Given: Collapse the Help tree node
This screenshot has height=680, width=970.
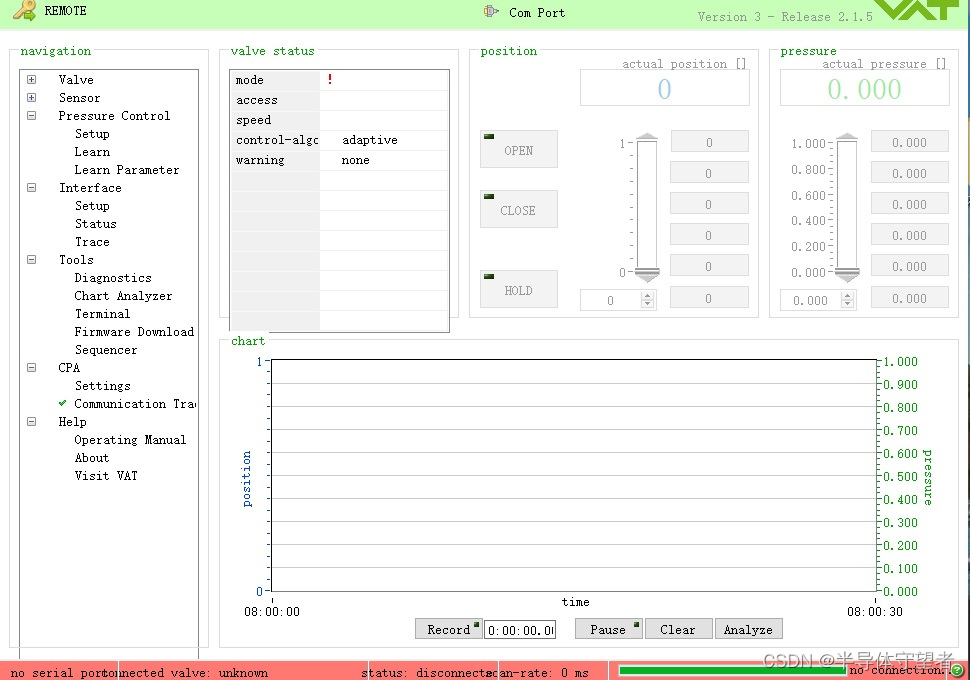Looking at the screenshot, I should point(32,421).
